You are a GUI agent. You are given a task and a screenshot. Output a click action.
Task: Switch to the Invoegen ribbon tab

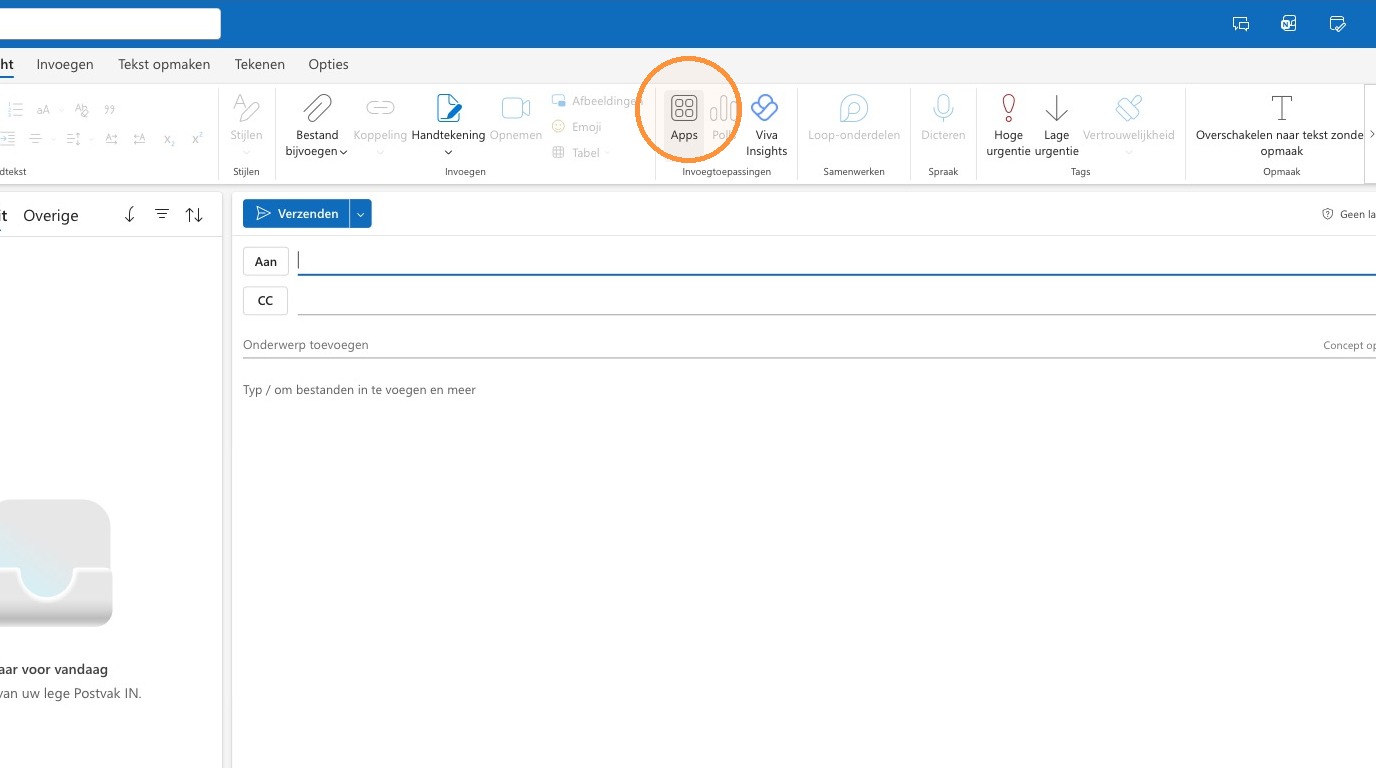tap(65, 64)
